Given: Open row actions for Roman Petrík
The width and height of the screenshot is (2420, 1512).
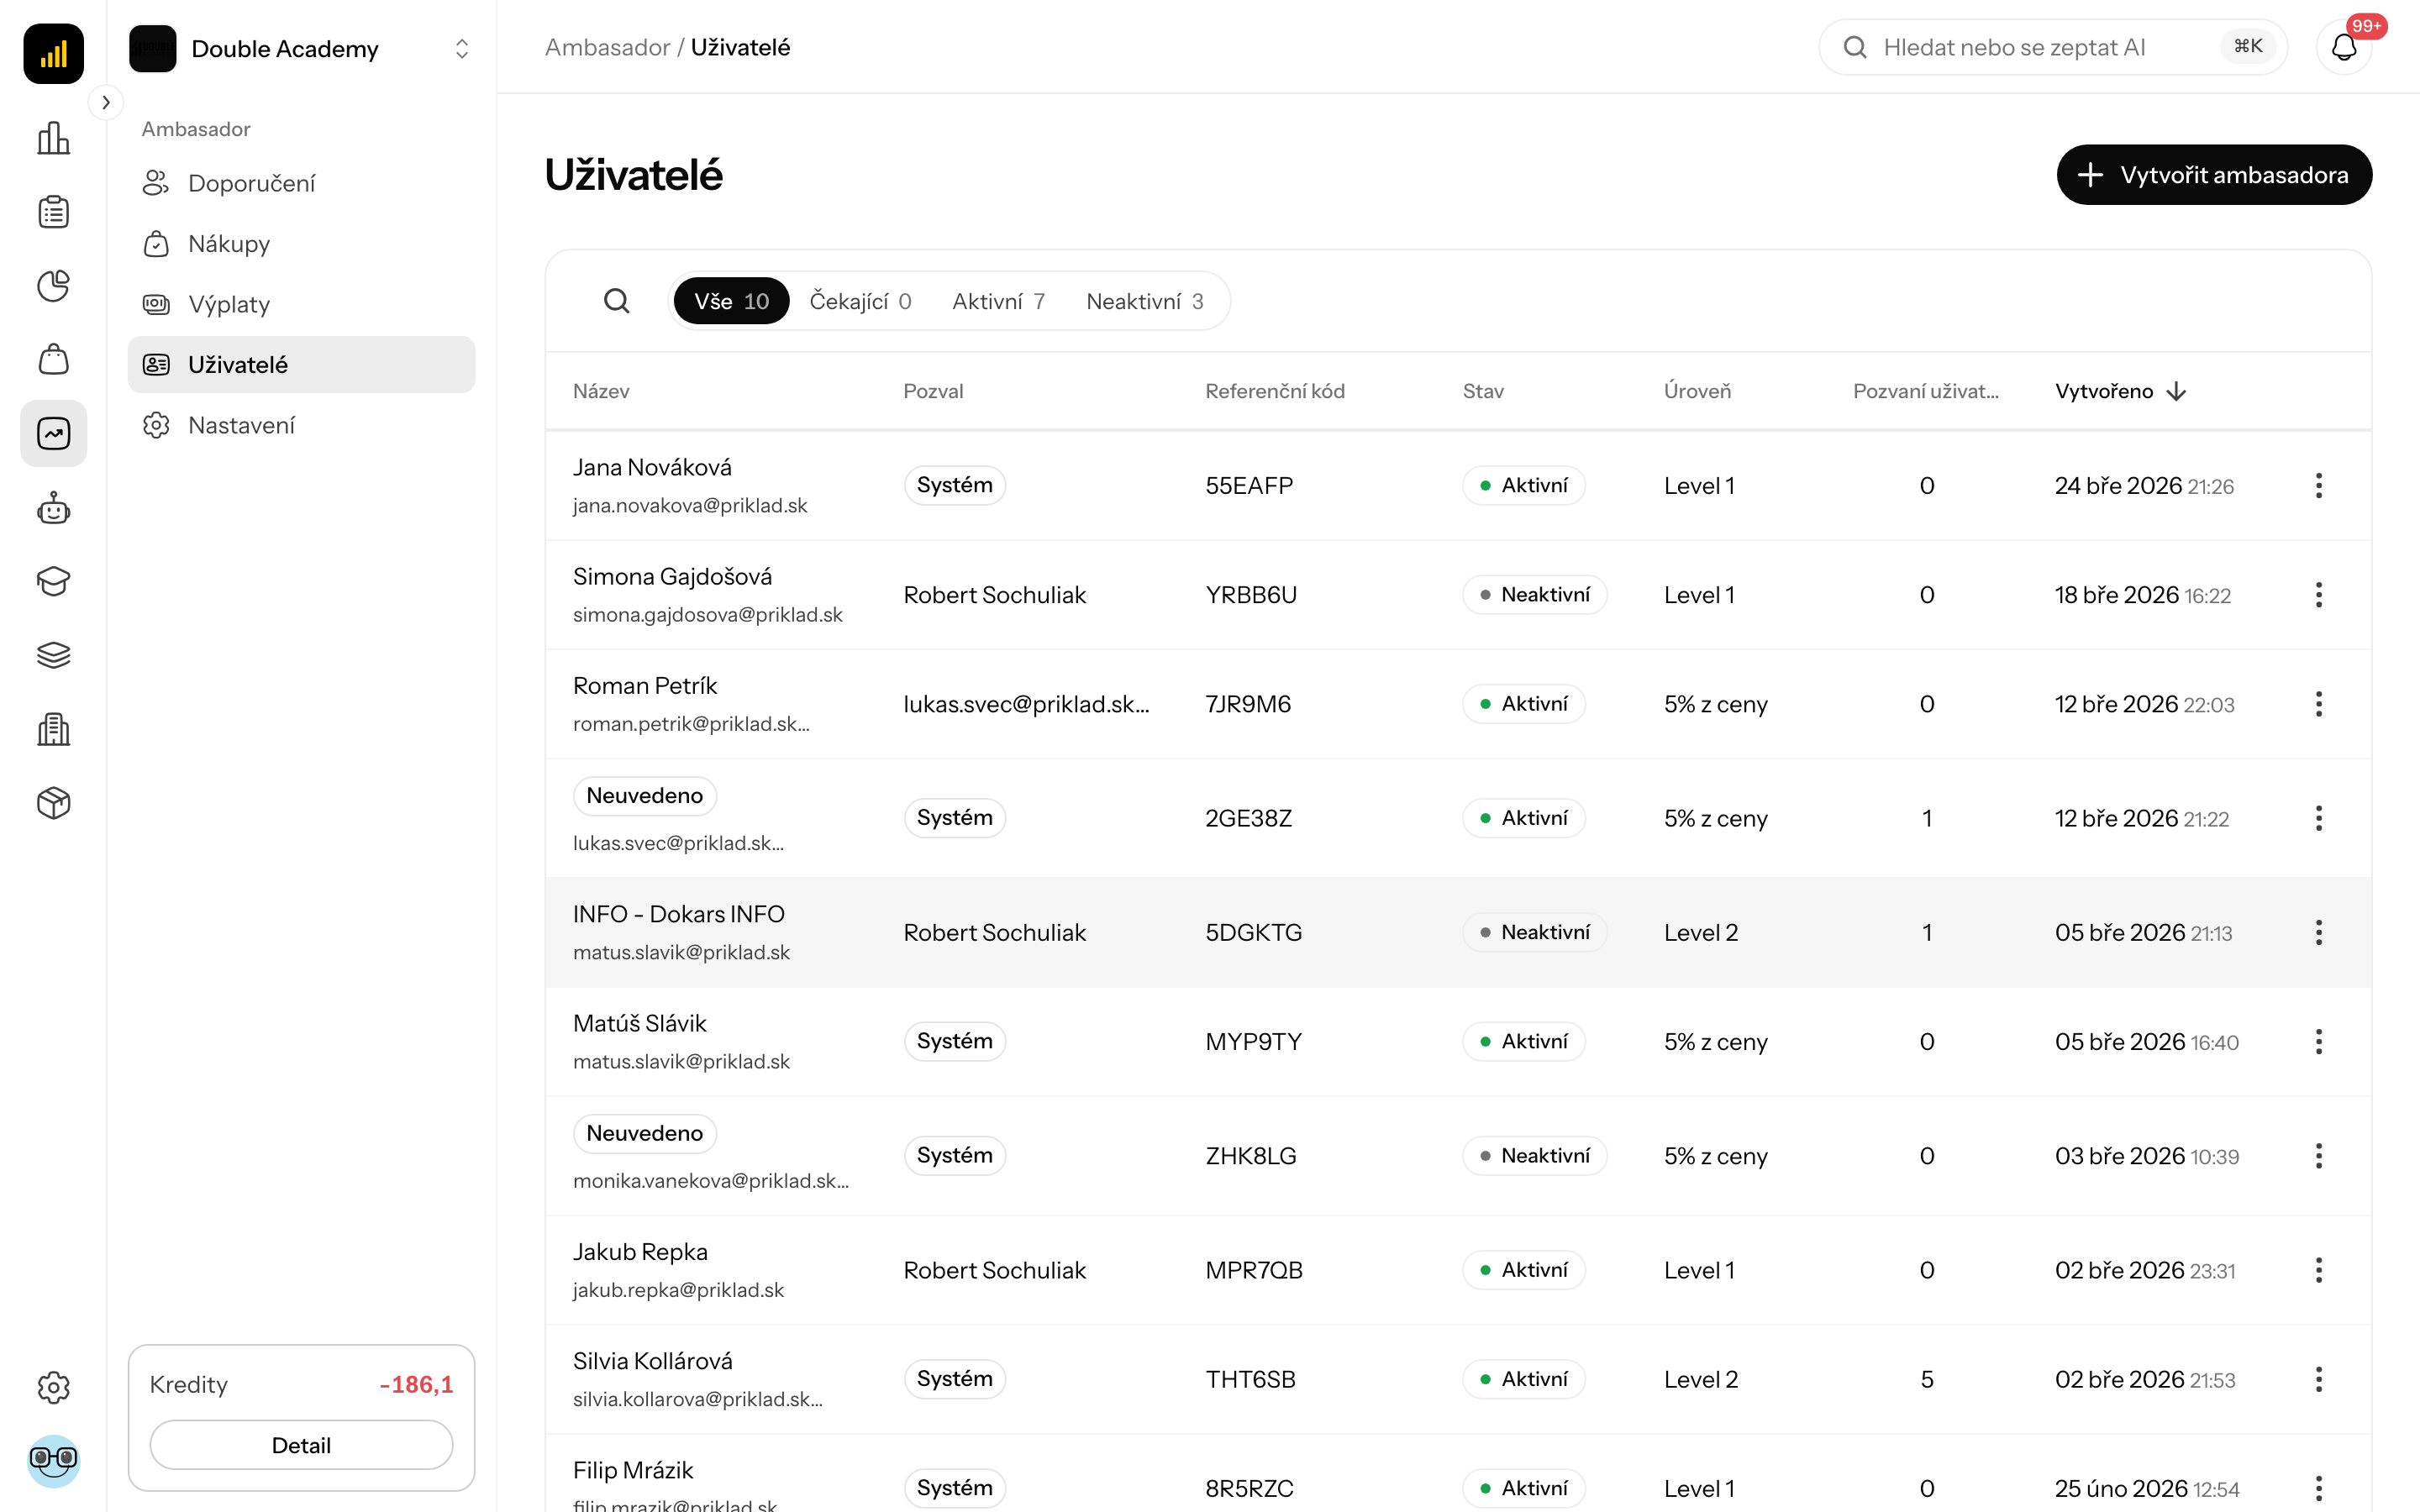Looking at the screenshot, I should [x=2318, y=704].
